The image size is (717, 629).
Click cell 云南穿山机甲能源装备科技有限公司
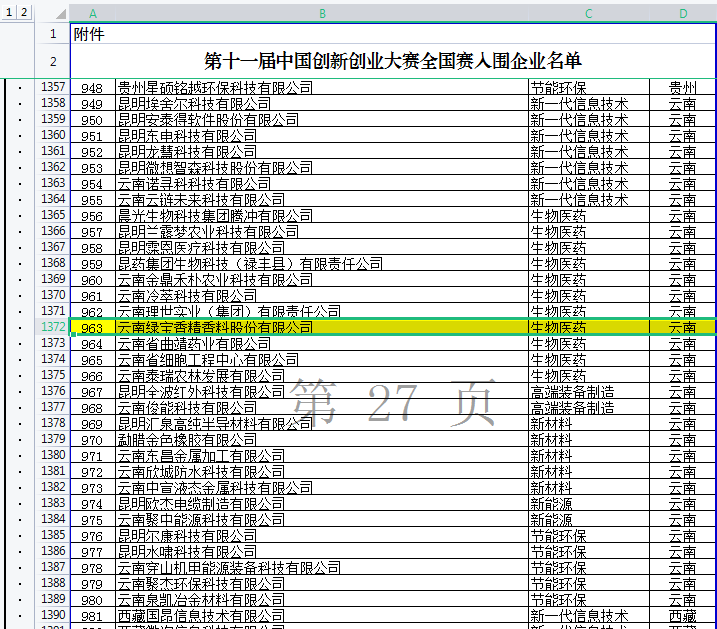322,567
